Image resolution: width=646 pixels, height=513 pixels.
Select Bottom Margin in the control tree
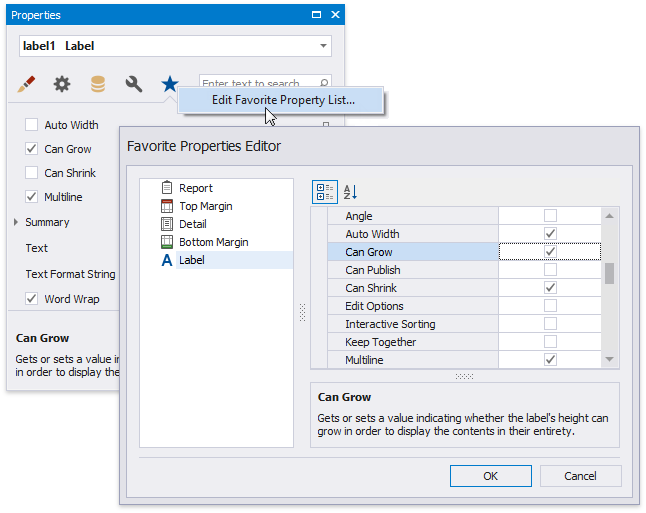[x=213, y=242]
